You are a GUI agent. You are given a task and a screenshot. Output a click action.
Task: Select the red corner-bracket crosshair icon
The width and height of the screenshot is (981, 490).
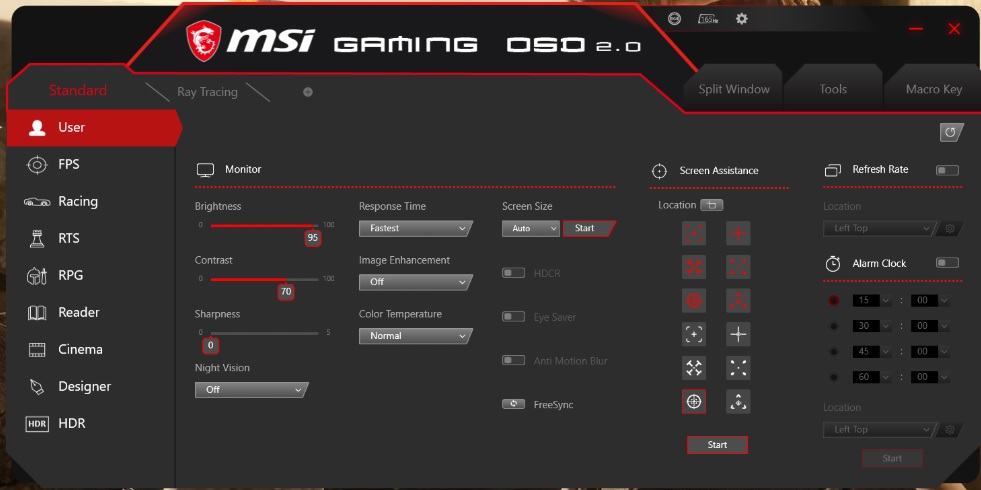coord(694,233)
